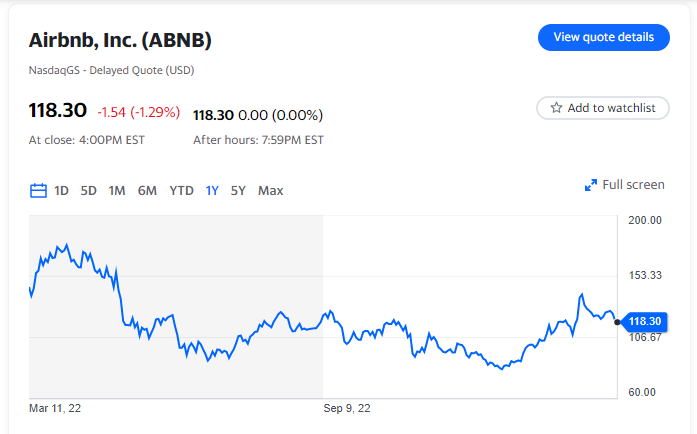Add ABNB to watchlist
697x434 pixels.
[603, 108]
